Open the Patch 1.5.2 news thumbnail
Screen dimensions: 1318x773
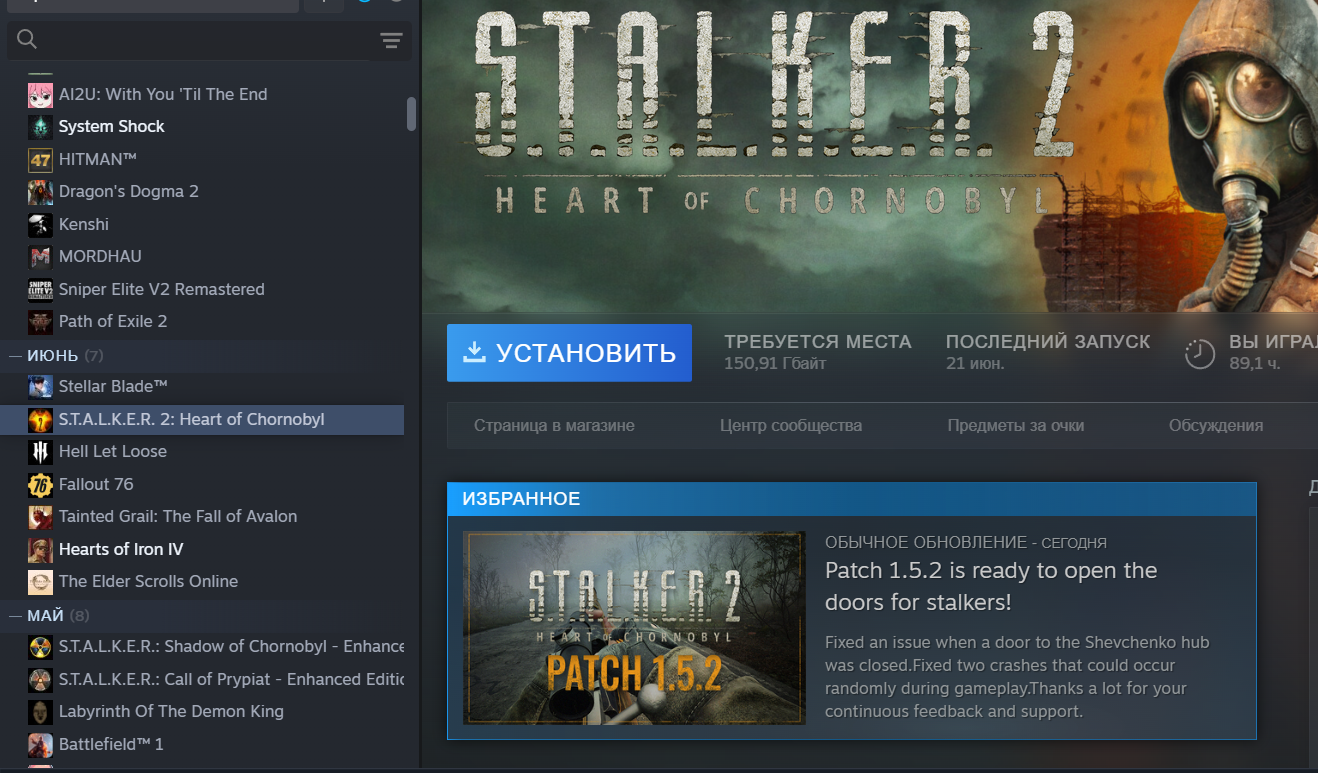coord(634,628)
